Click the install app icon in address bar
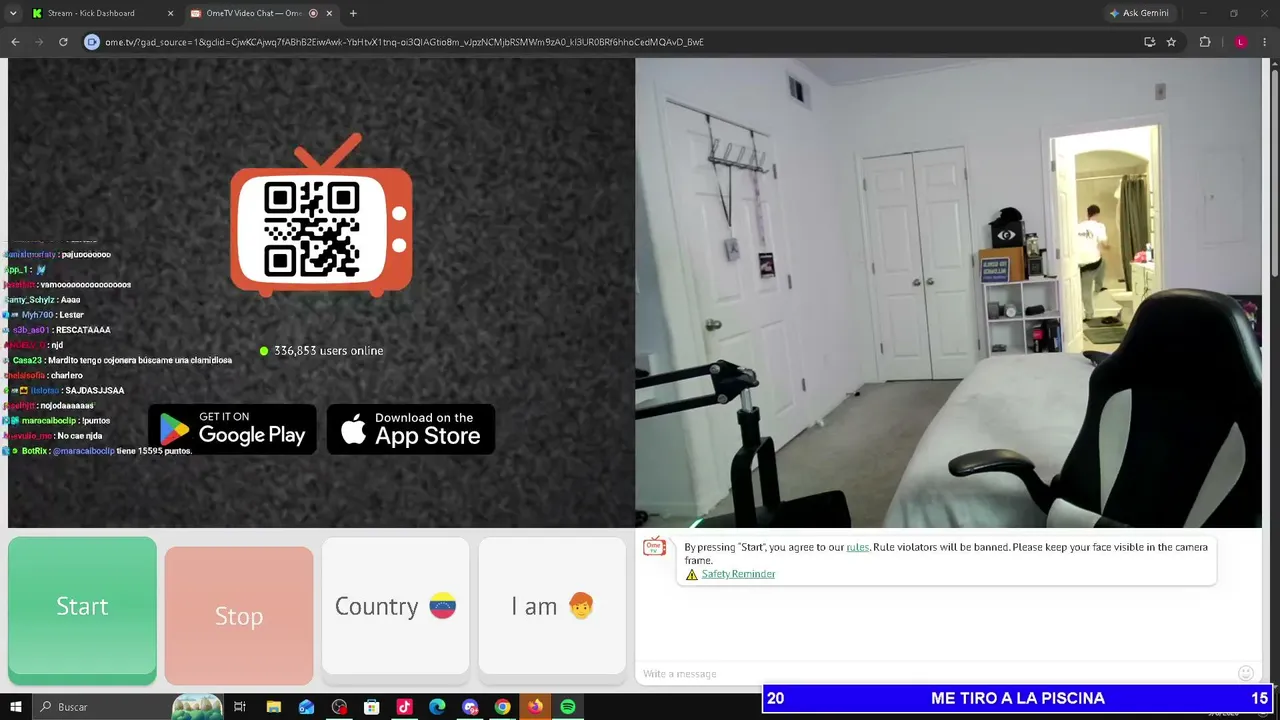 pos(1150,42)
